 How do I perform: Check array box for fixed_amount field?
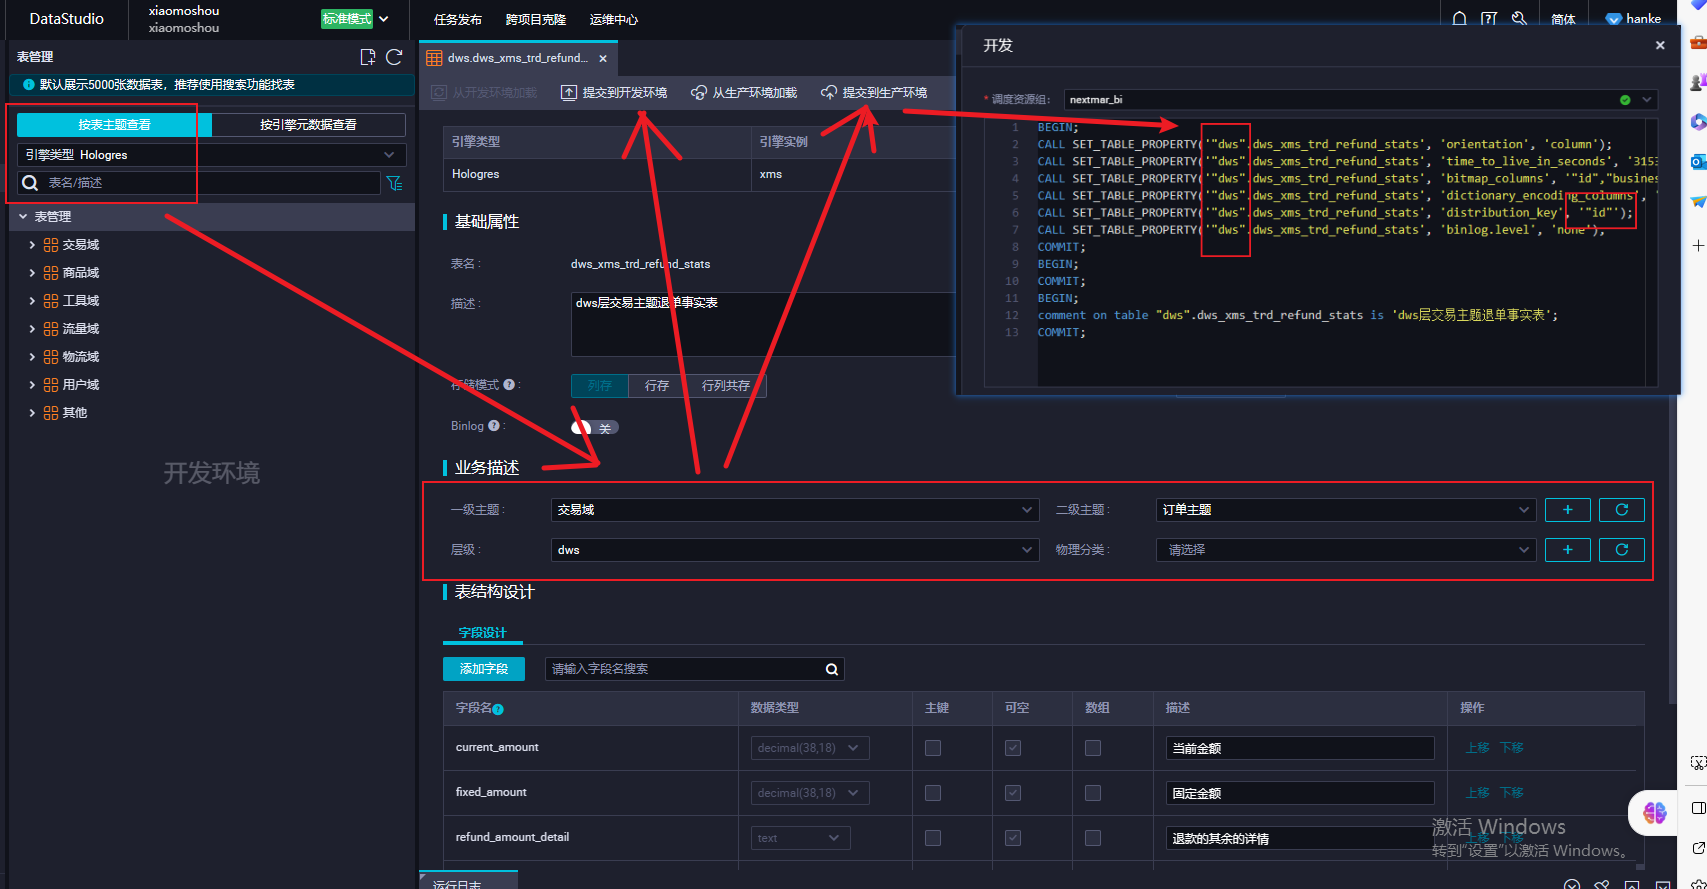click(1093, 793)
